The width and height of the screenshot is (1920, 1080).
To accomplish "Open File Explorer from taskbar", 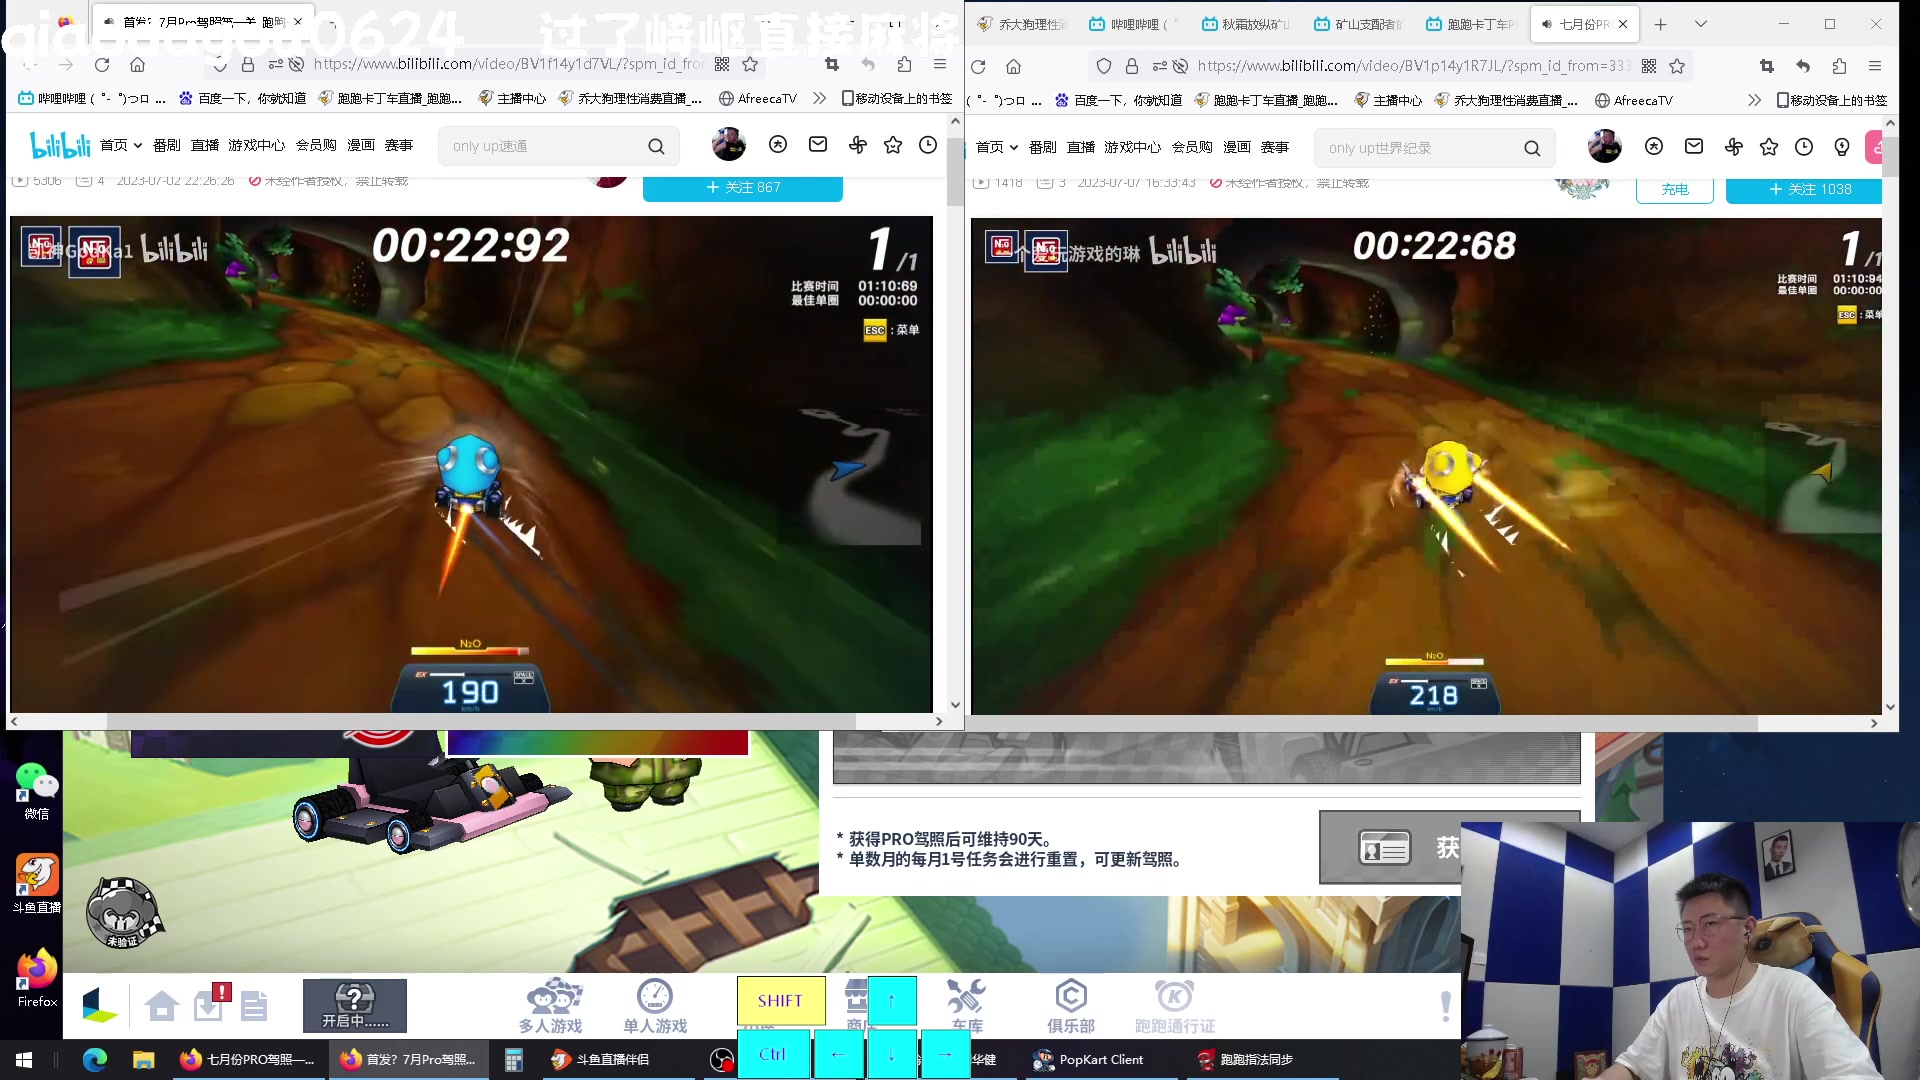I will point(143,1060).
